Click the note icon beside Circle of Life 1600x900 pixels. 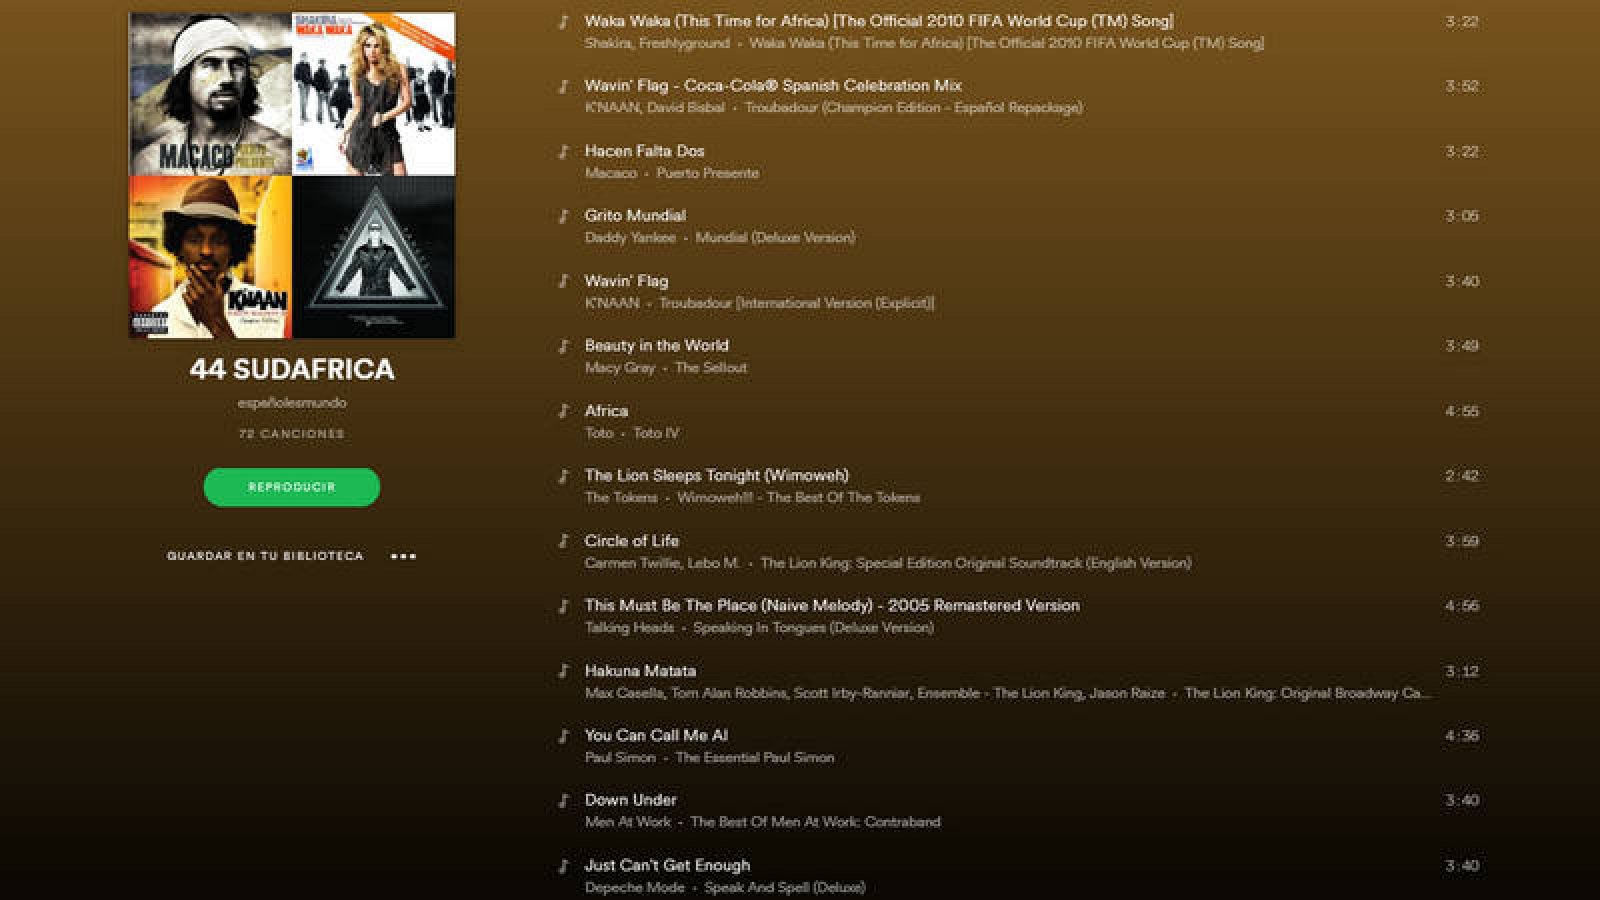tap(563, 541)
